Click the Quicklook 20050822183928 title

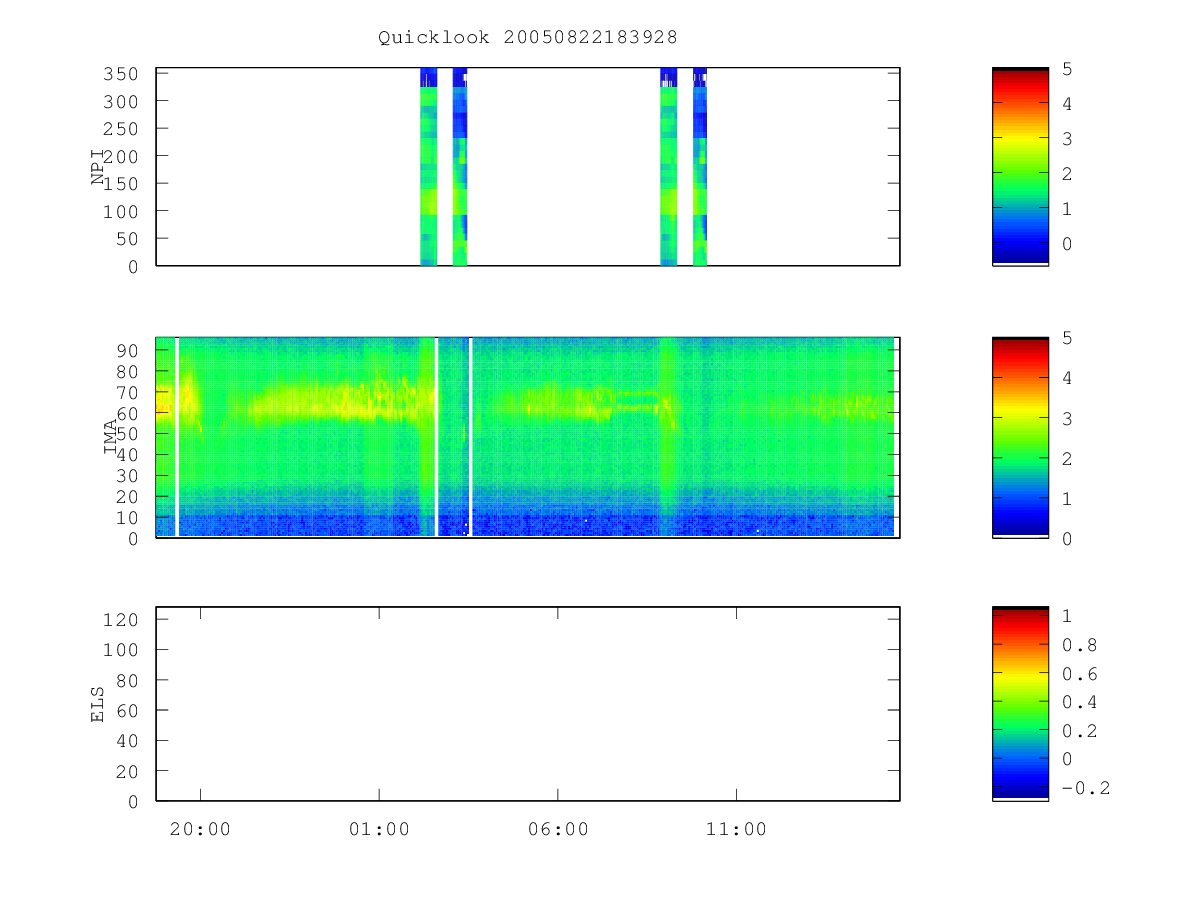pos(528,37)
